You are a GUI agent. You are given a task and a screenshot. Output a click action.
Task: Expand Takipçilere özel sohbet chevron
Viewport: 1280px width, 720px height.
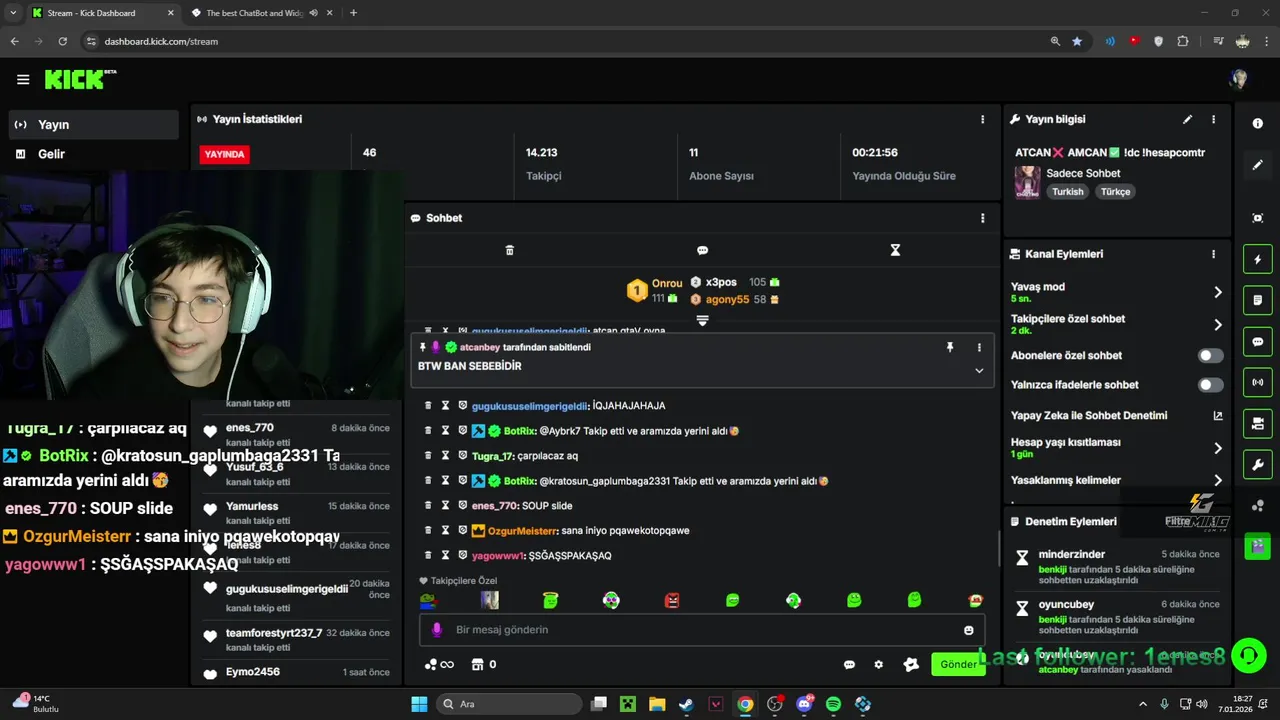[1217, 324]
